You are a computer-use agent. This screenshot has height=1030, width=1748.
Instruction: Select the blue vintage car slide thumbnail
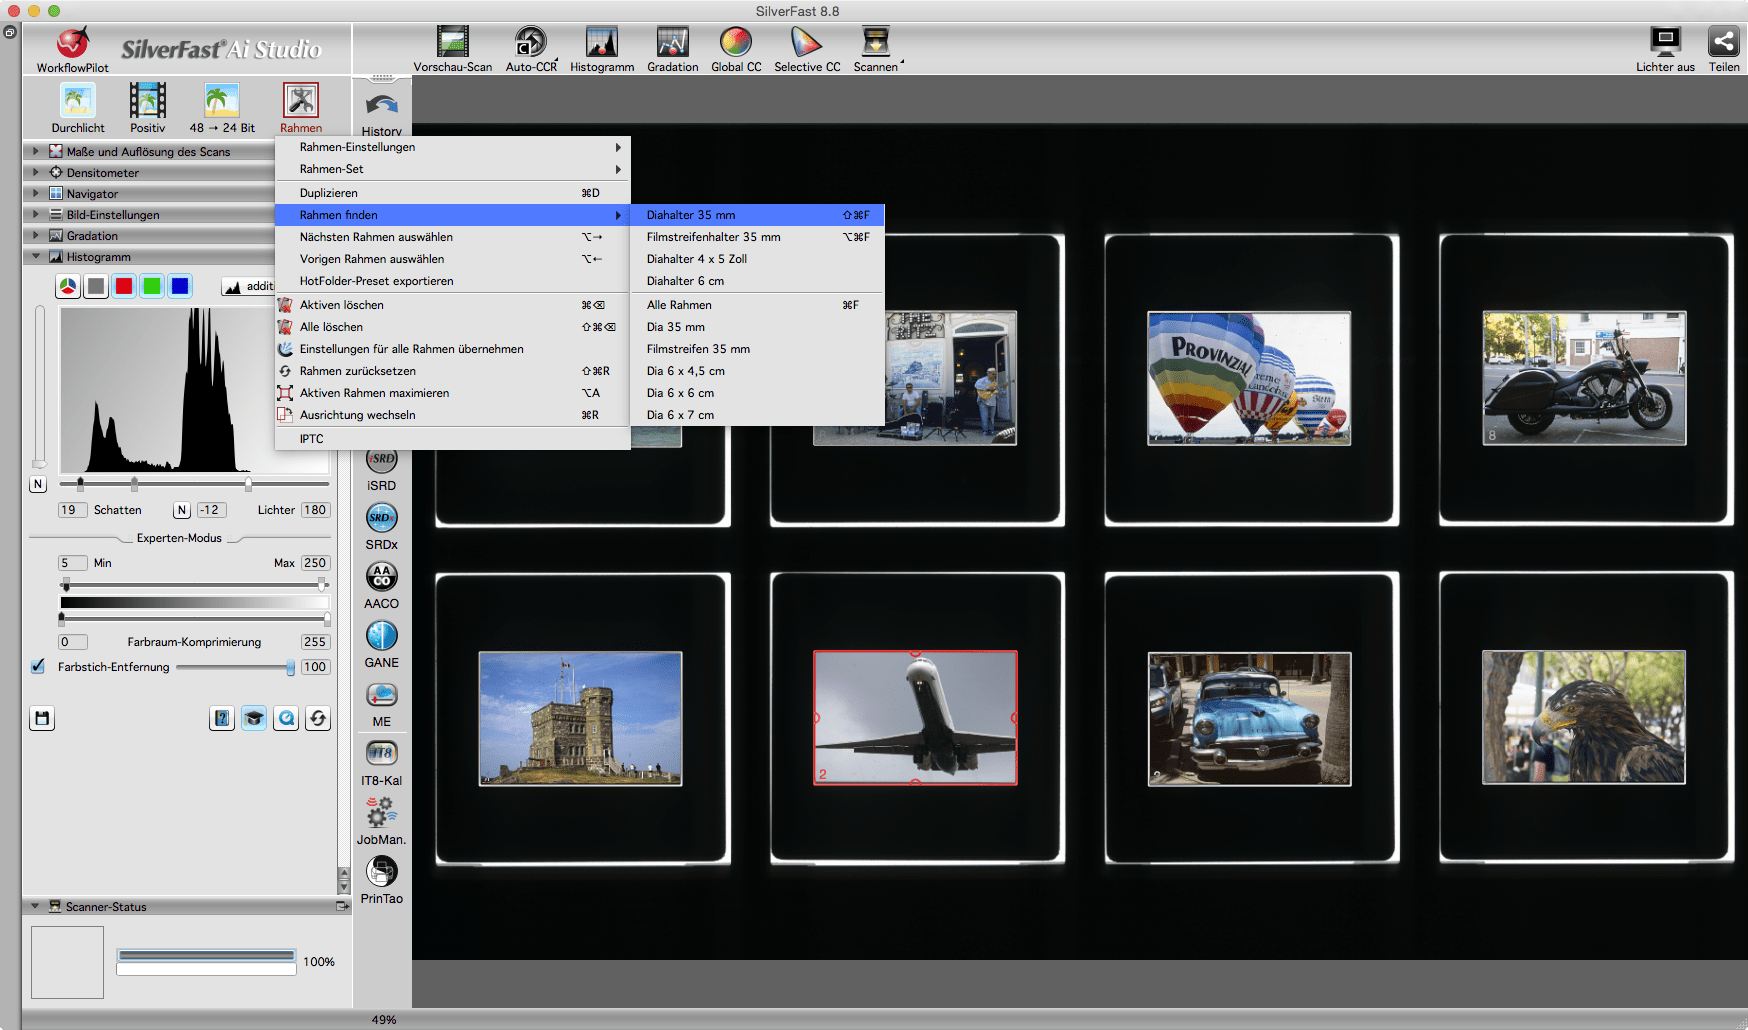pos(1249,719)
